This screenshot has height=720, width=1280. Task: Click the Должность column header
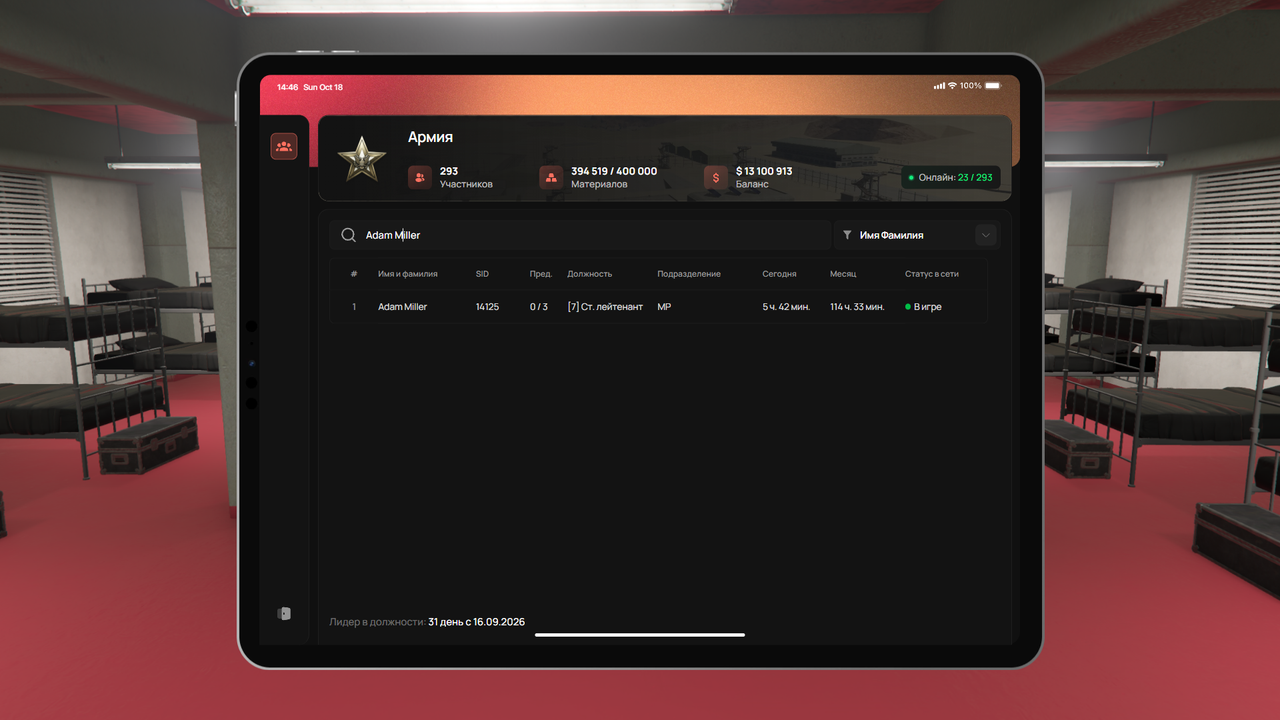point(590,274)
